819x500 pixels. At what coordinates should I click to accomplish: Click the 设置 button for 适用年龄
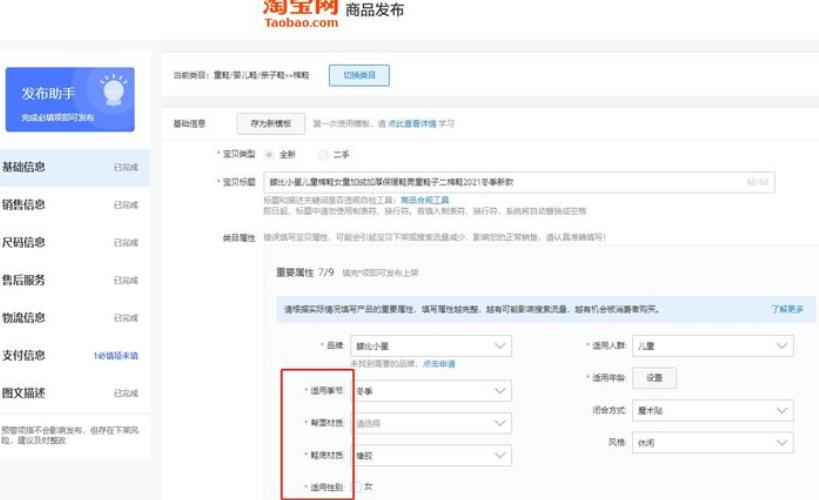coord(654,378)
